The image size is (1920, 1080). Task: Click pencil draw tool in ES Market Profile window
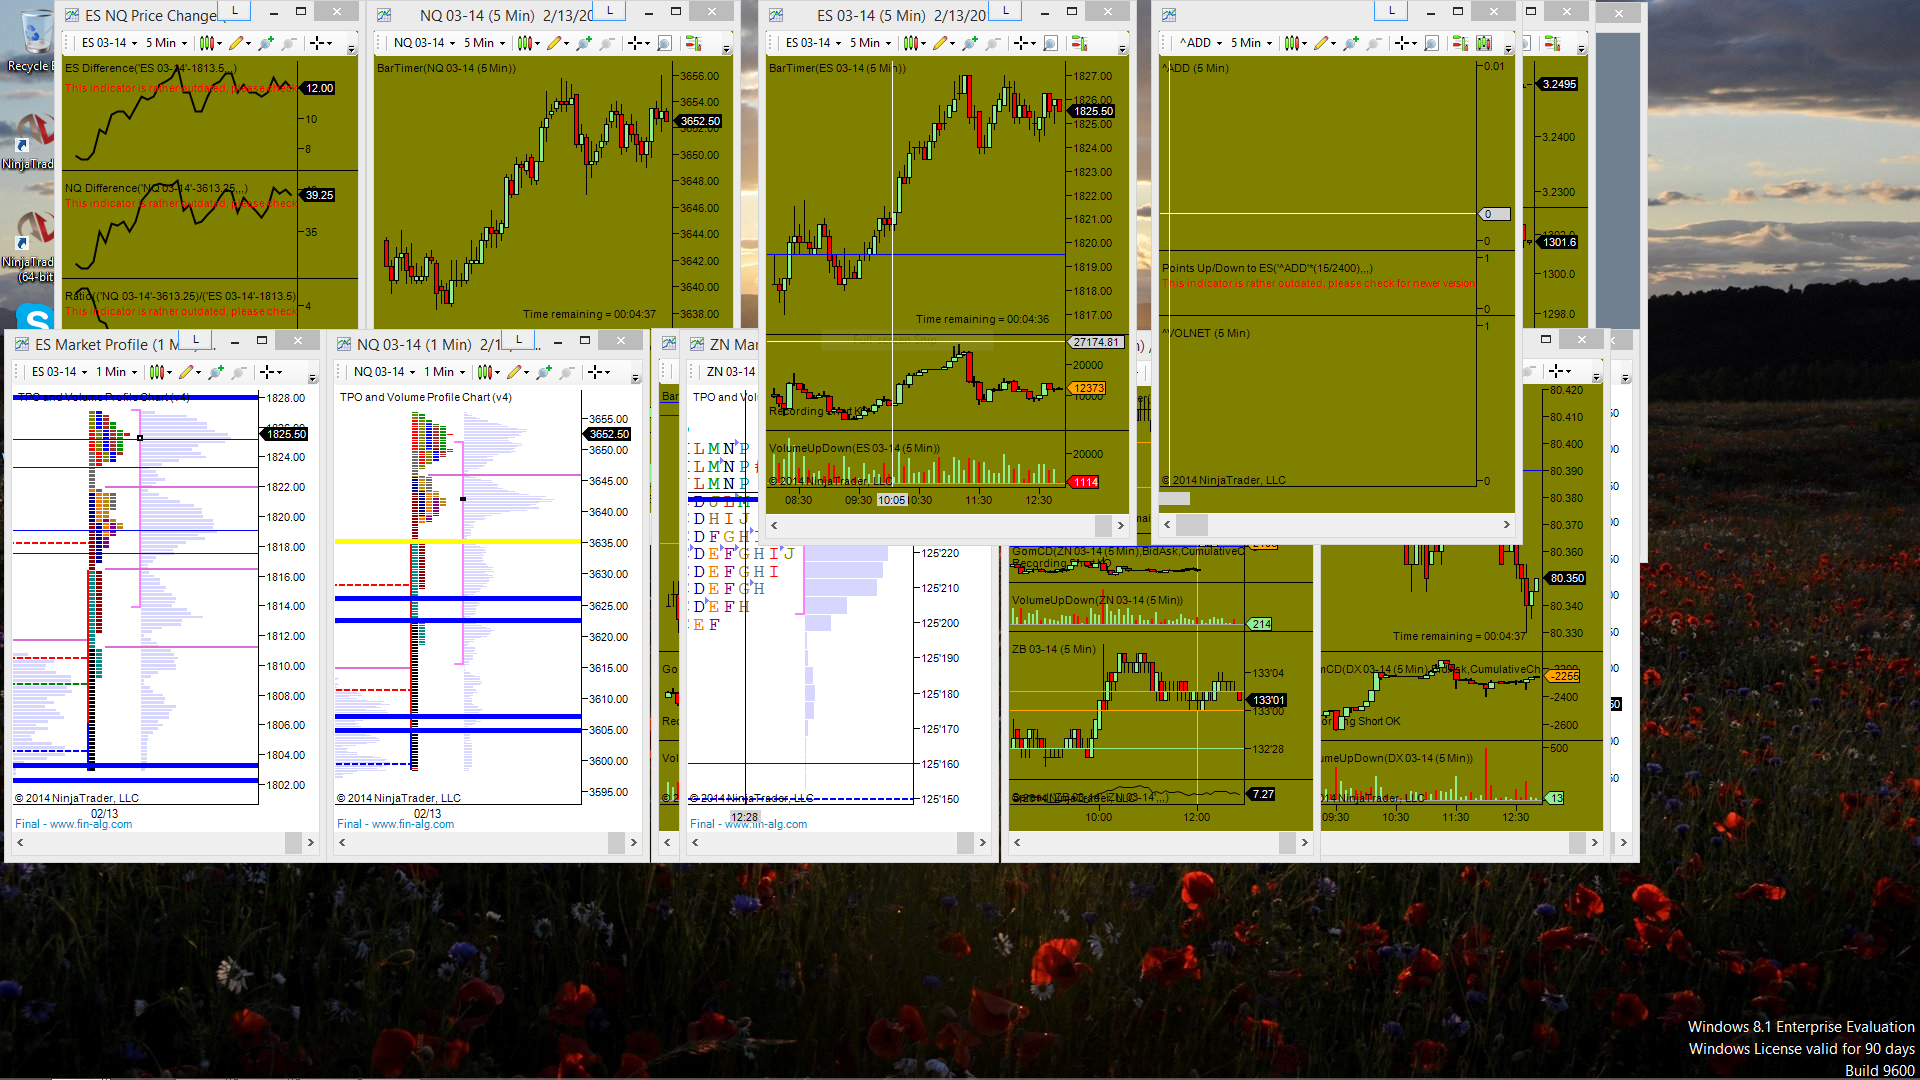[x=186, y=372]
